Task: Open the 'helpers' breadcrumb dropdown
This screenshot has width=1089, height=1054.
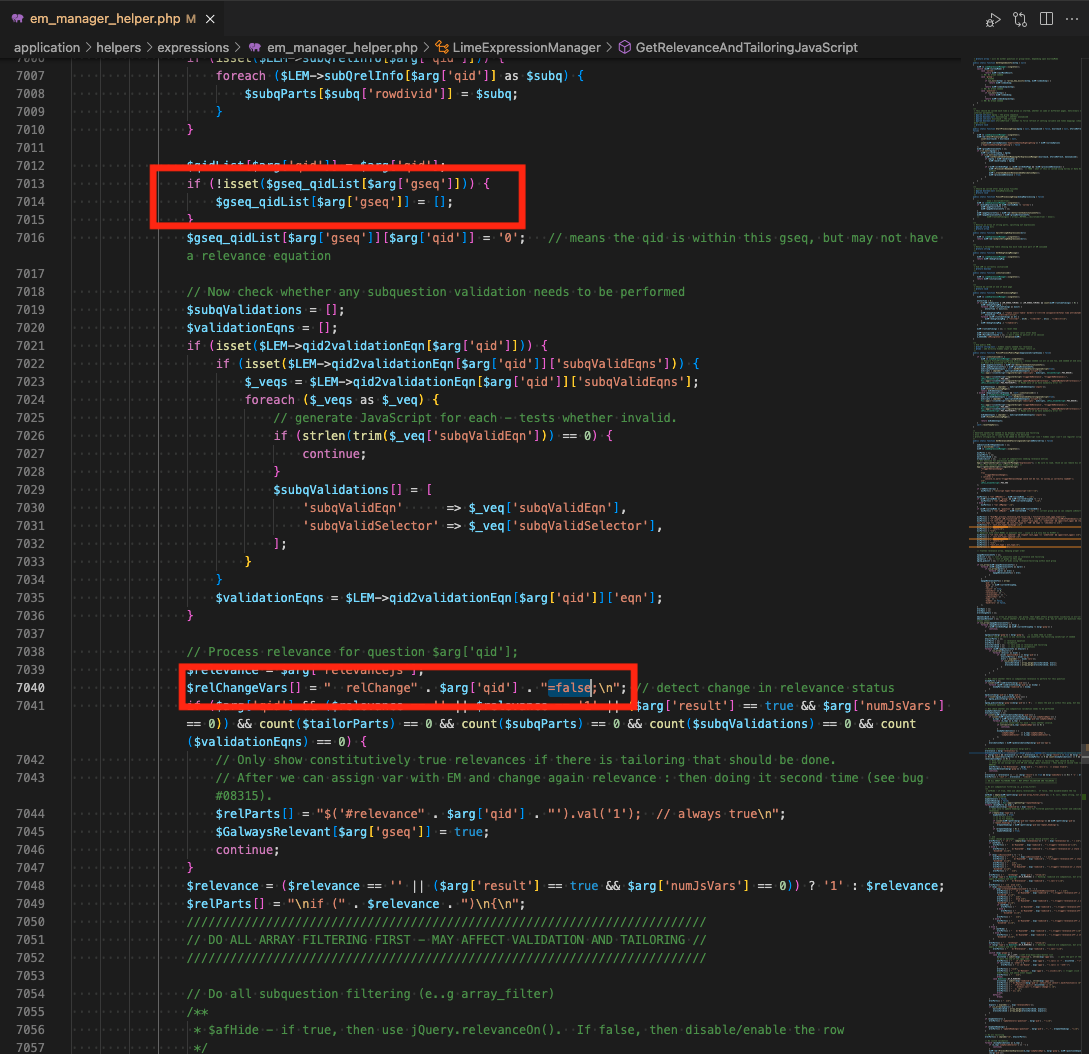Action: pyautogui.click(x=118, y=47)
